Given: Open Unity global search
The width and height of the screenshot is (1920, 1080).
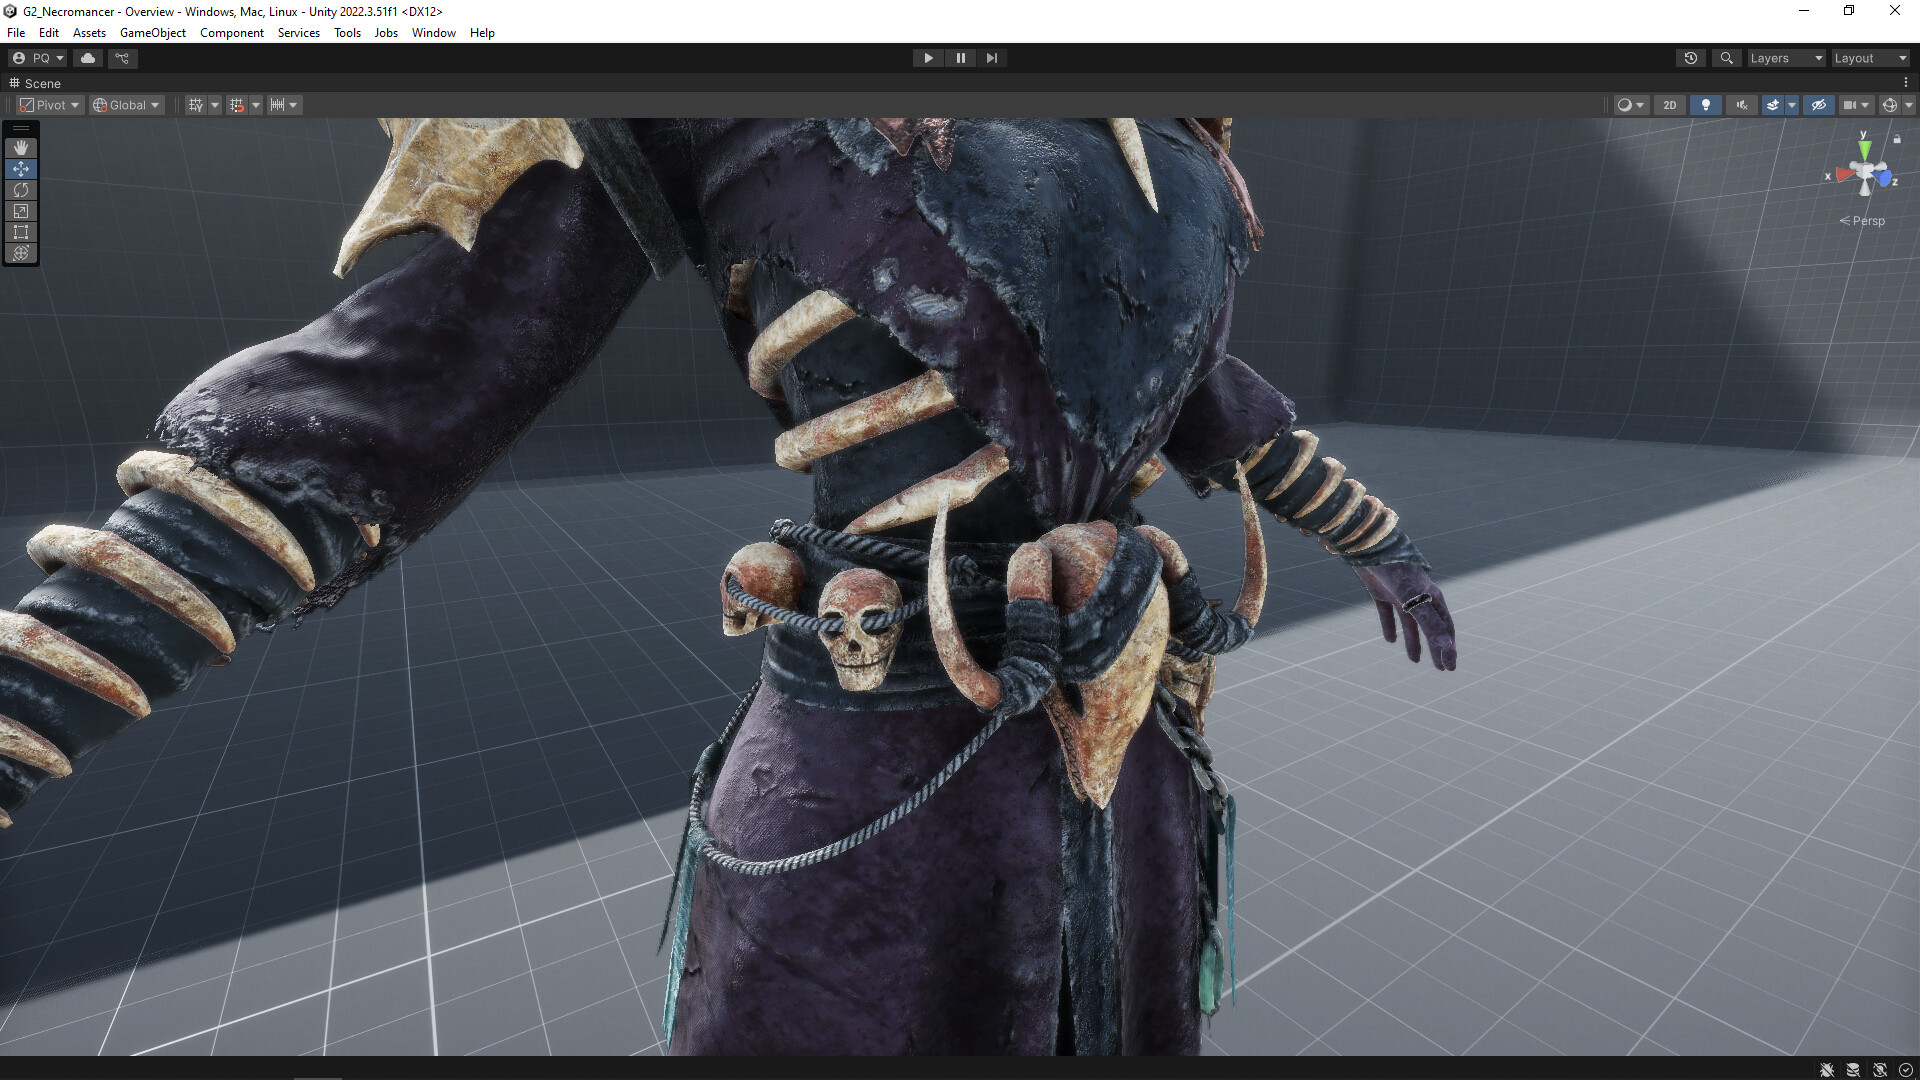Looking at the screenshot, I should 1726,58.
